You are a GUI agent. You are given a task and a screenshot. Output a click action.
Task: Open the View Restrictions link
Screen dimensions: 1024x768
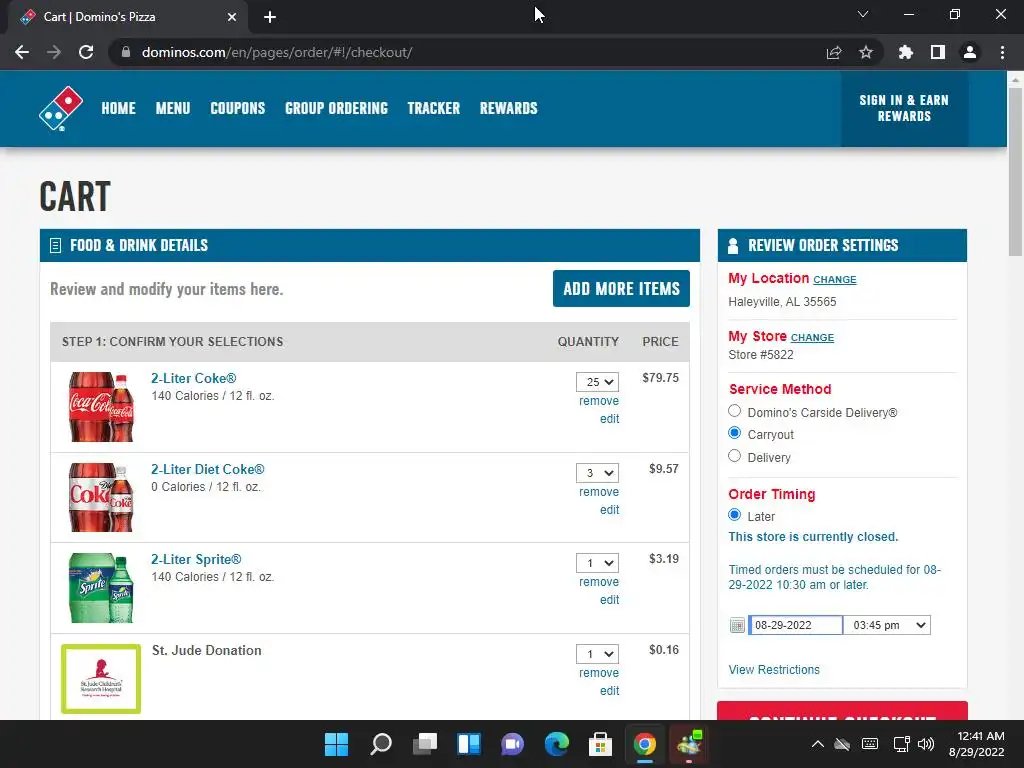pos(774,669)
